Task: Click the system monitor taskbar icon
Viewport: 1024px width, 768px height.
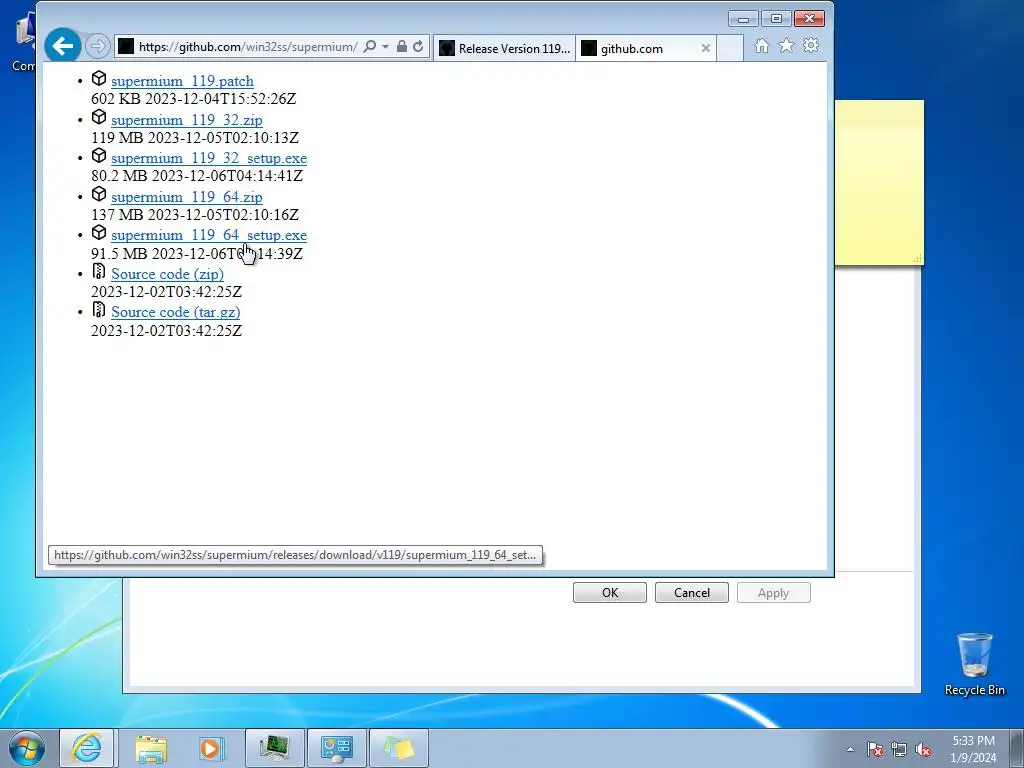Action: click(274, 748)
